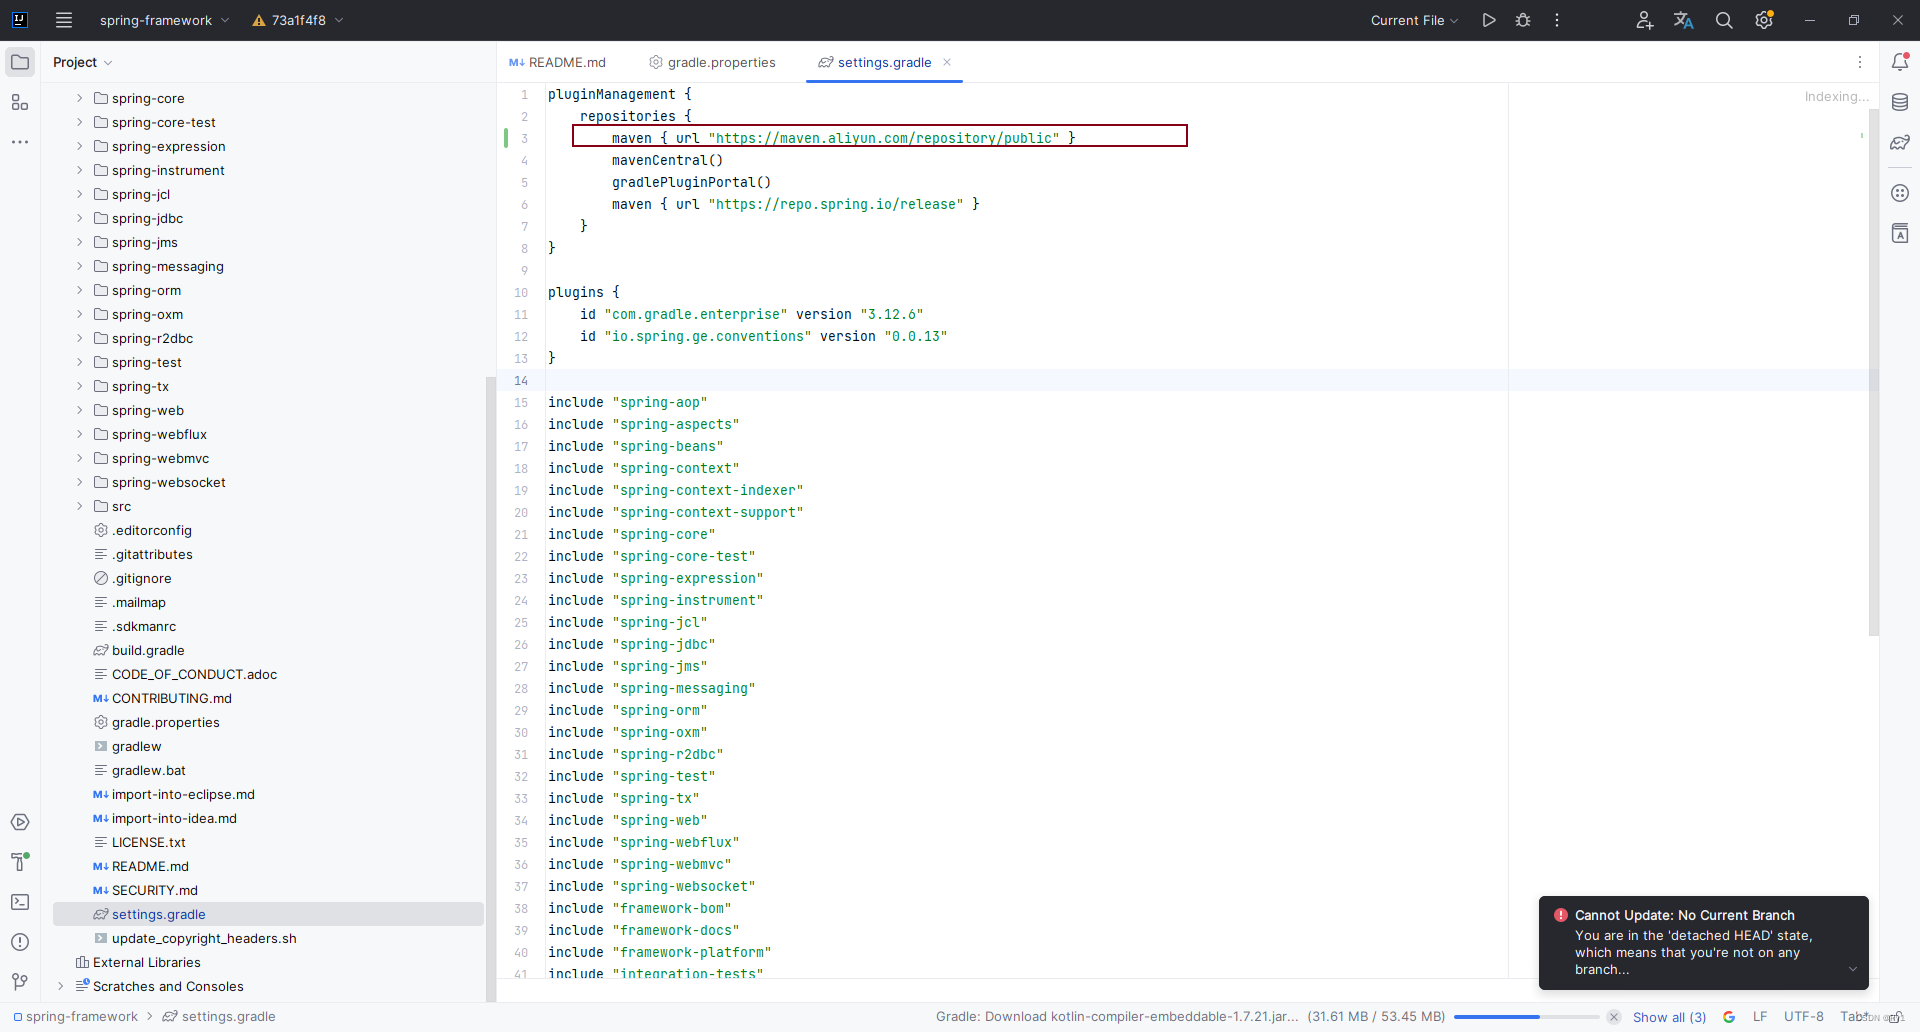1920x1032 pixels.
Task: Open Build hammer tool window
Action: tap(20, 862)
